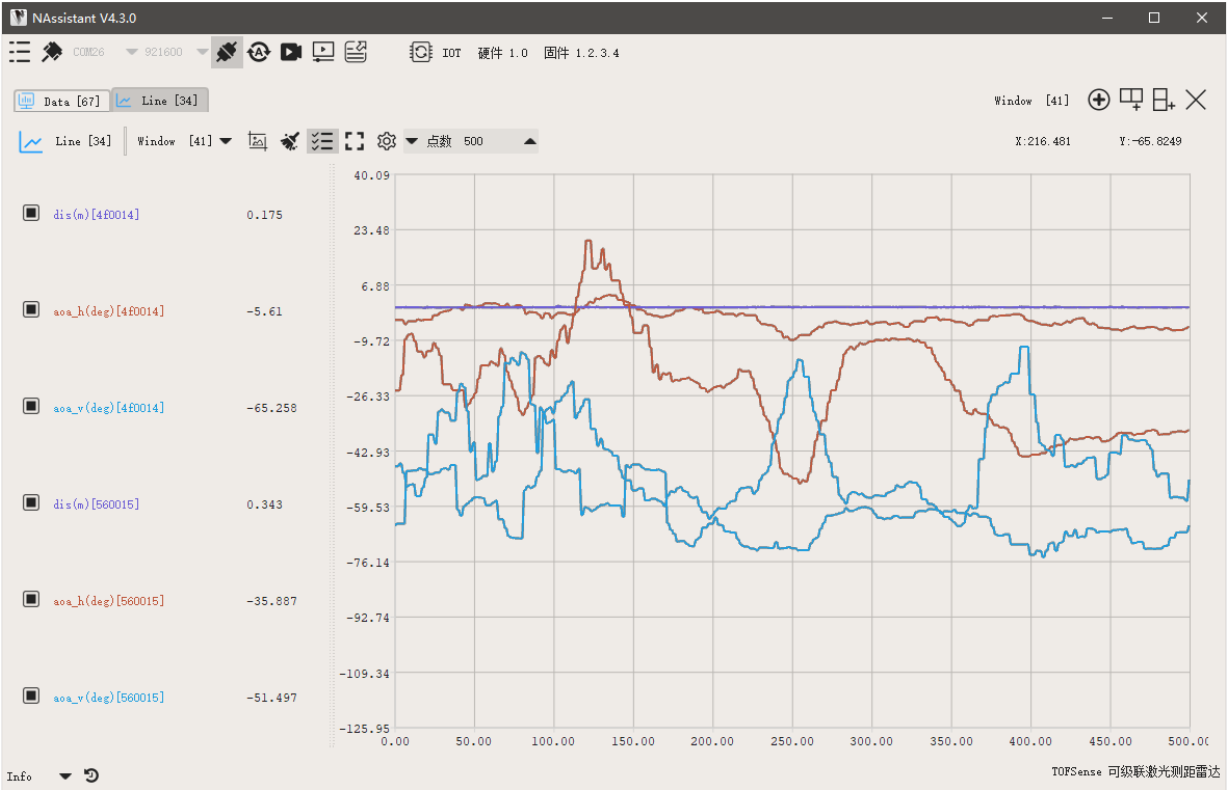Screen dimensions: 1228x791
Task: Clear the chart with the broom icon
Action: (290, 141)
